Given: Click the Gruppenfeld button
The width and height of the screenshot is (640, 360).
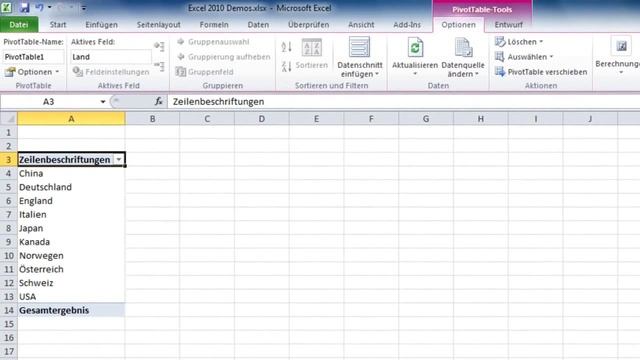Looking at the screenshot, I should (x=205, y=72).
